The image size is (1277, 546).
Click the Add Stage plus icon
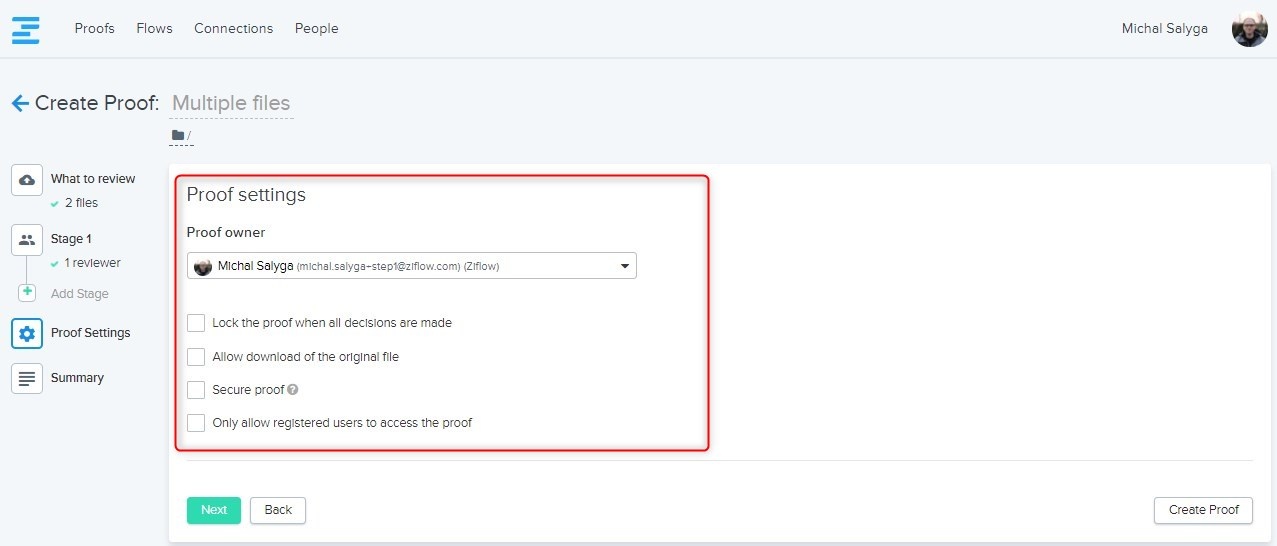tap(27, 293)
